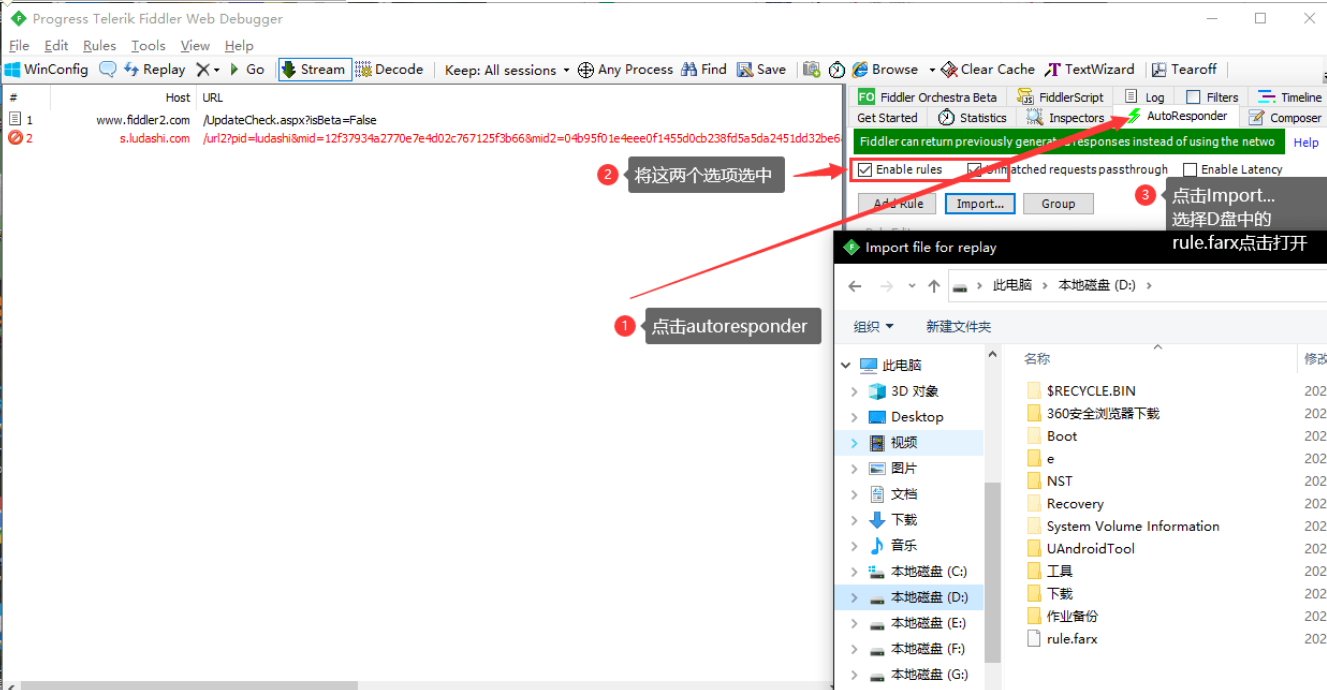Select session 2 s.ludashi.com row
This screenshot has width=1327, height=690.
[420, 139]
